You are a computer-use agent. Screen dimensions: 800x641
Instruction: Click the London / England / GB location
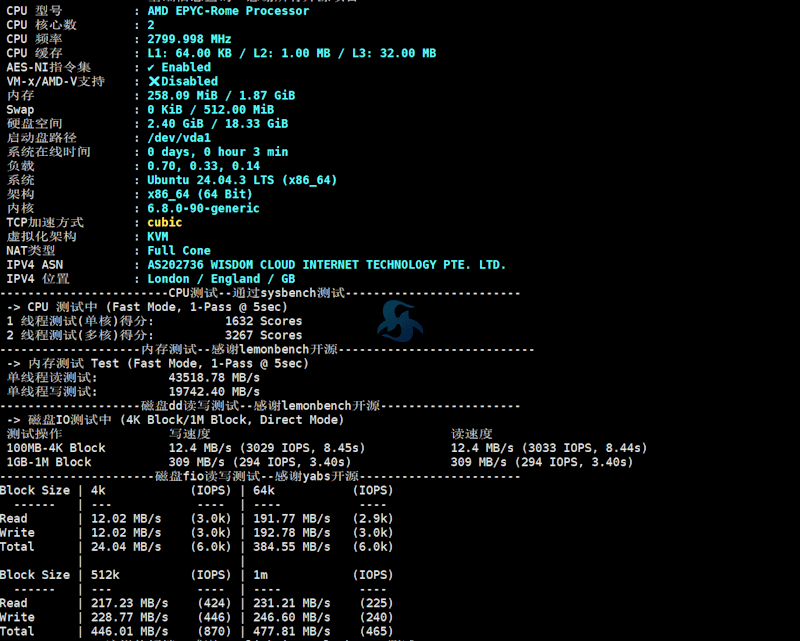[221, 279]
